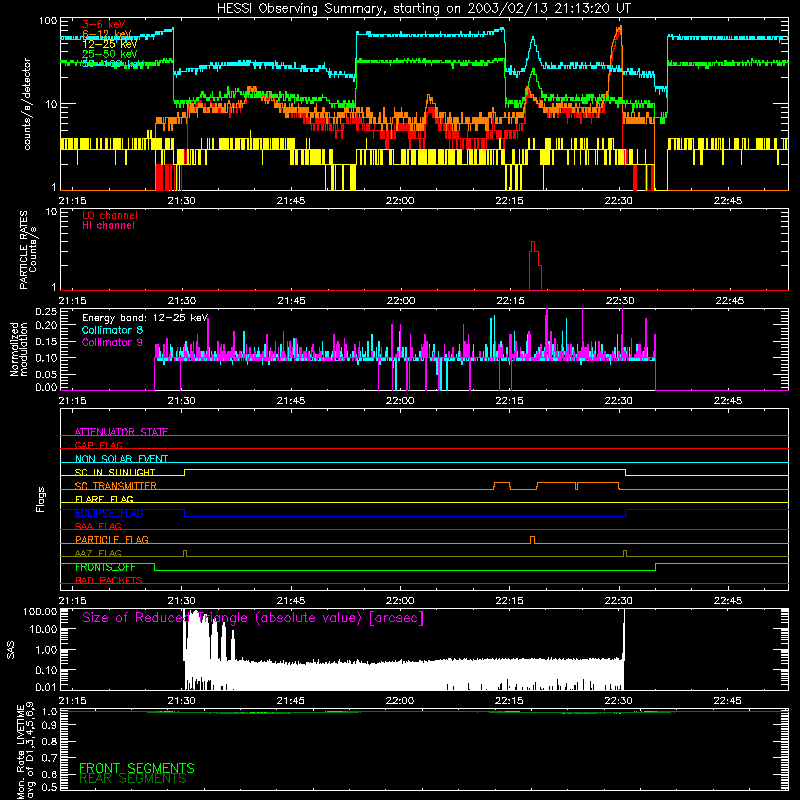Click the 100.00 tick on the SAS y-axis
Viewport: 800px width, 800px height.
pyautogui.click(x=40, y=611)
